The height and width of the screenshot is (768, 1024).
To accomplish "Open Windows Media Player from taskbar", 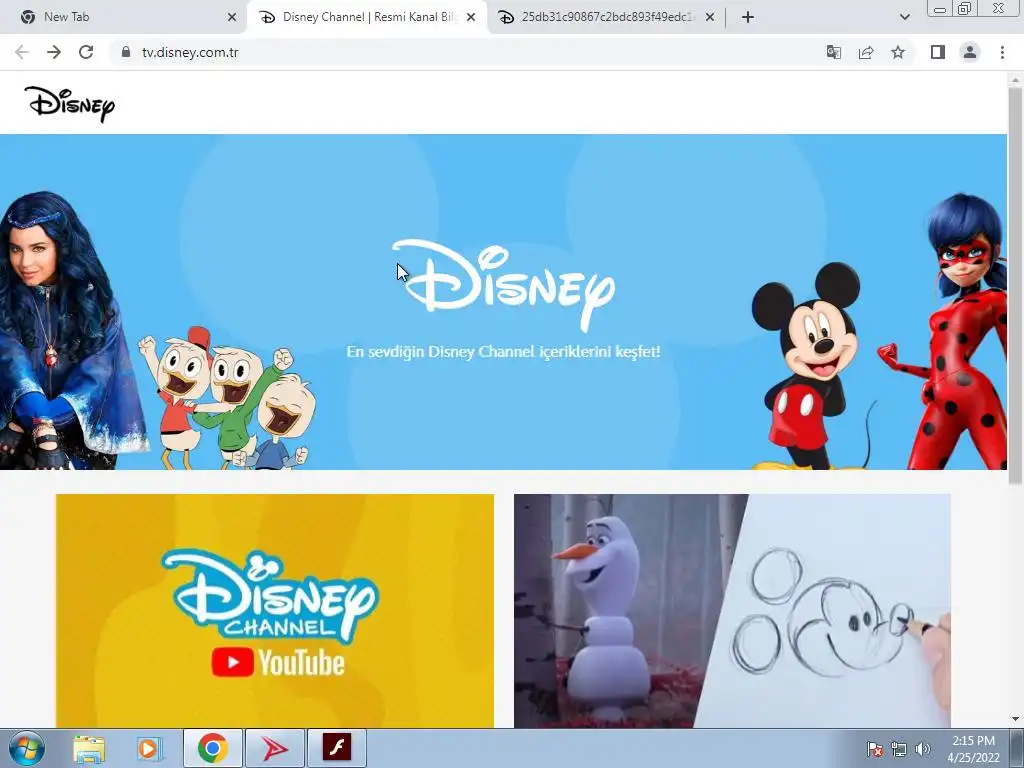I will coord(149,748).
